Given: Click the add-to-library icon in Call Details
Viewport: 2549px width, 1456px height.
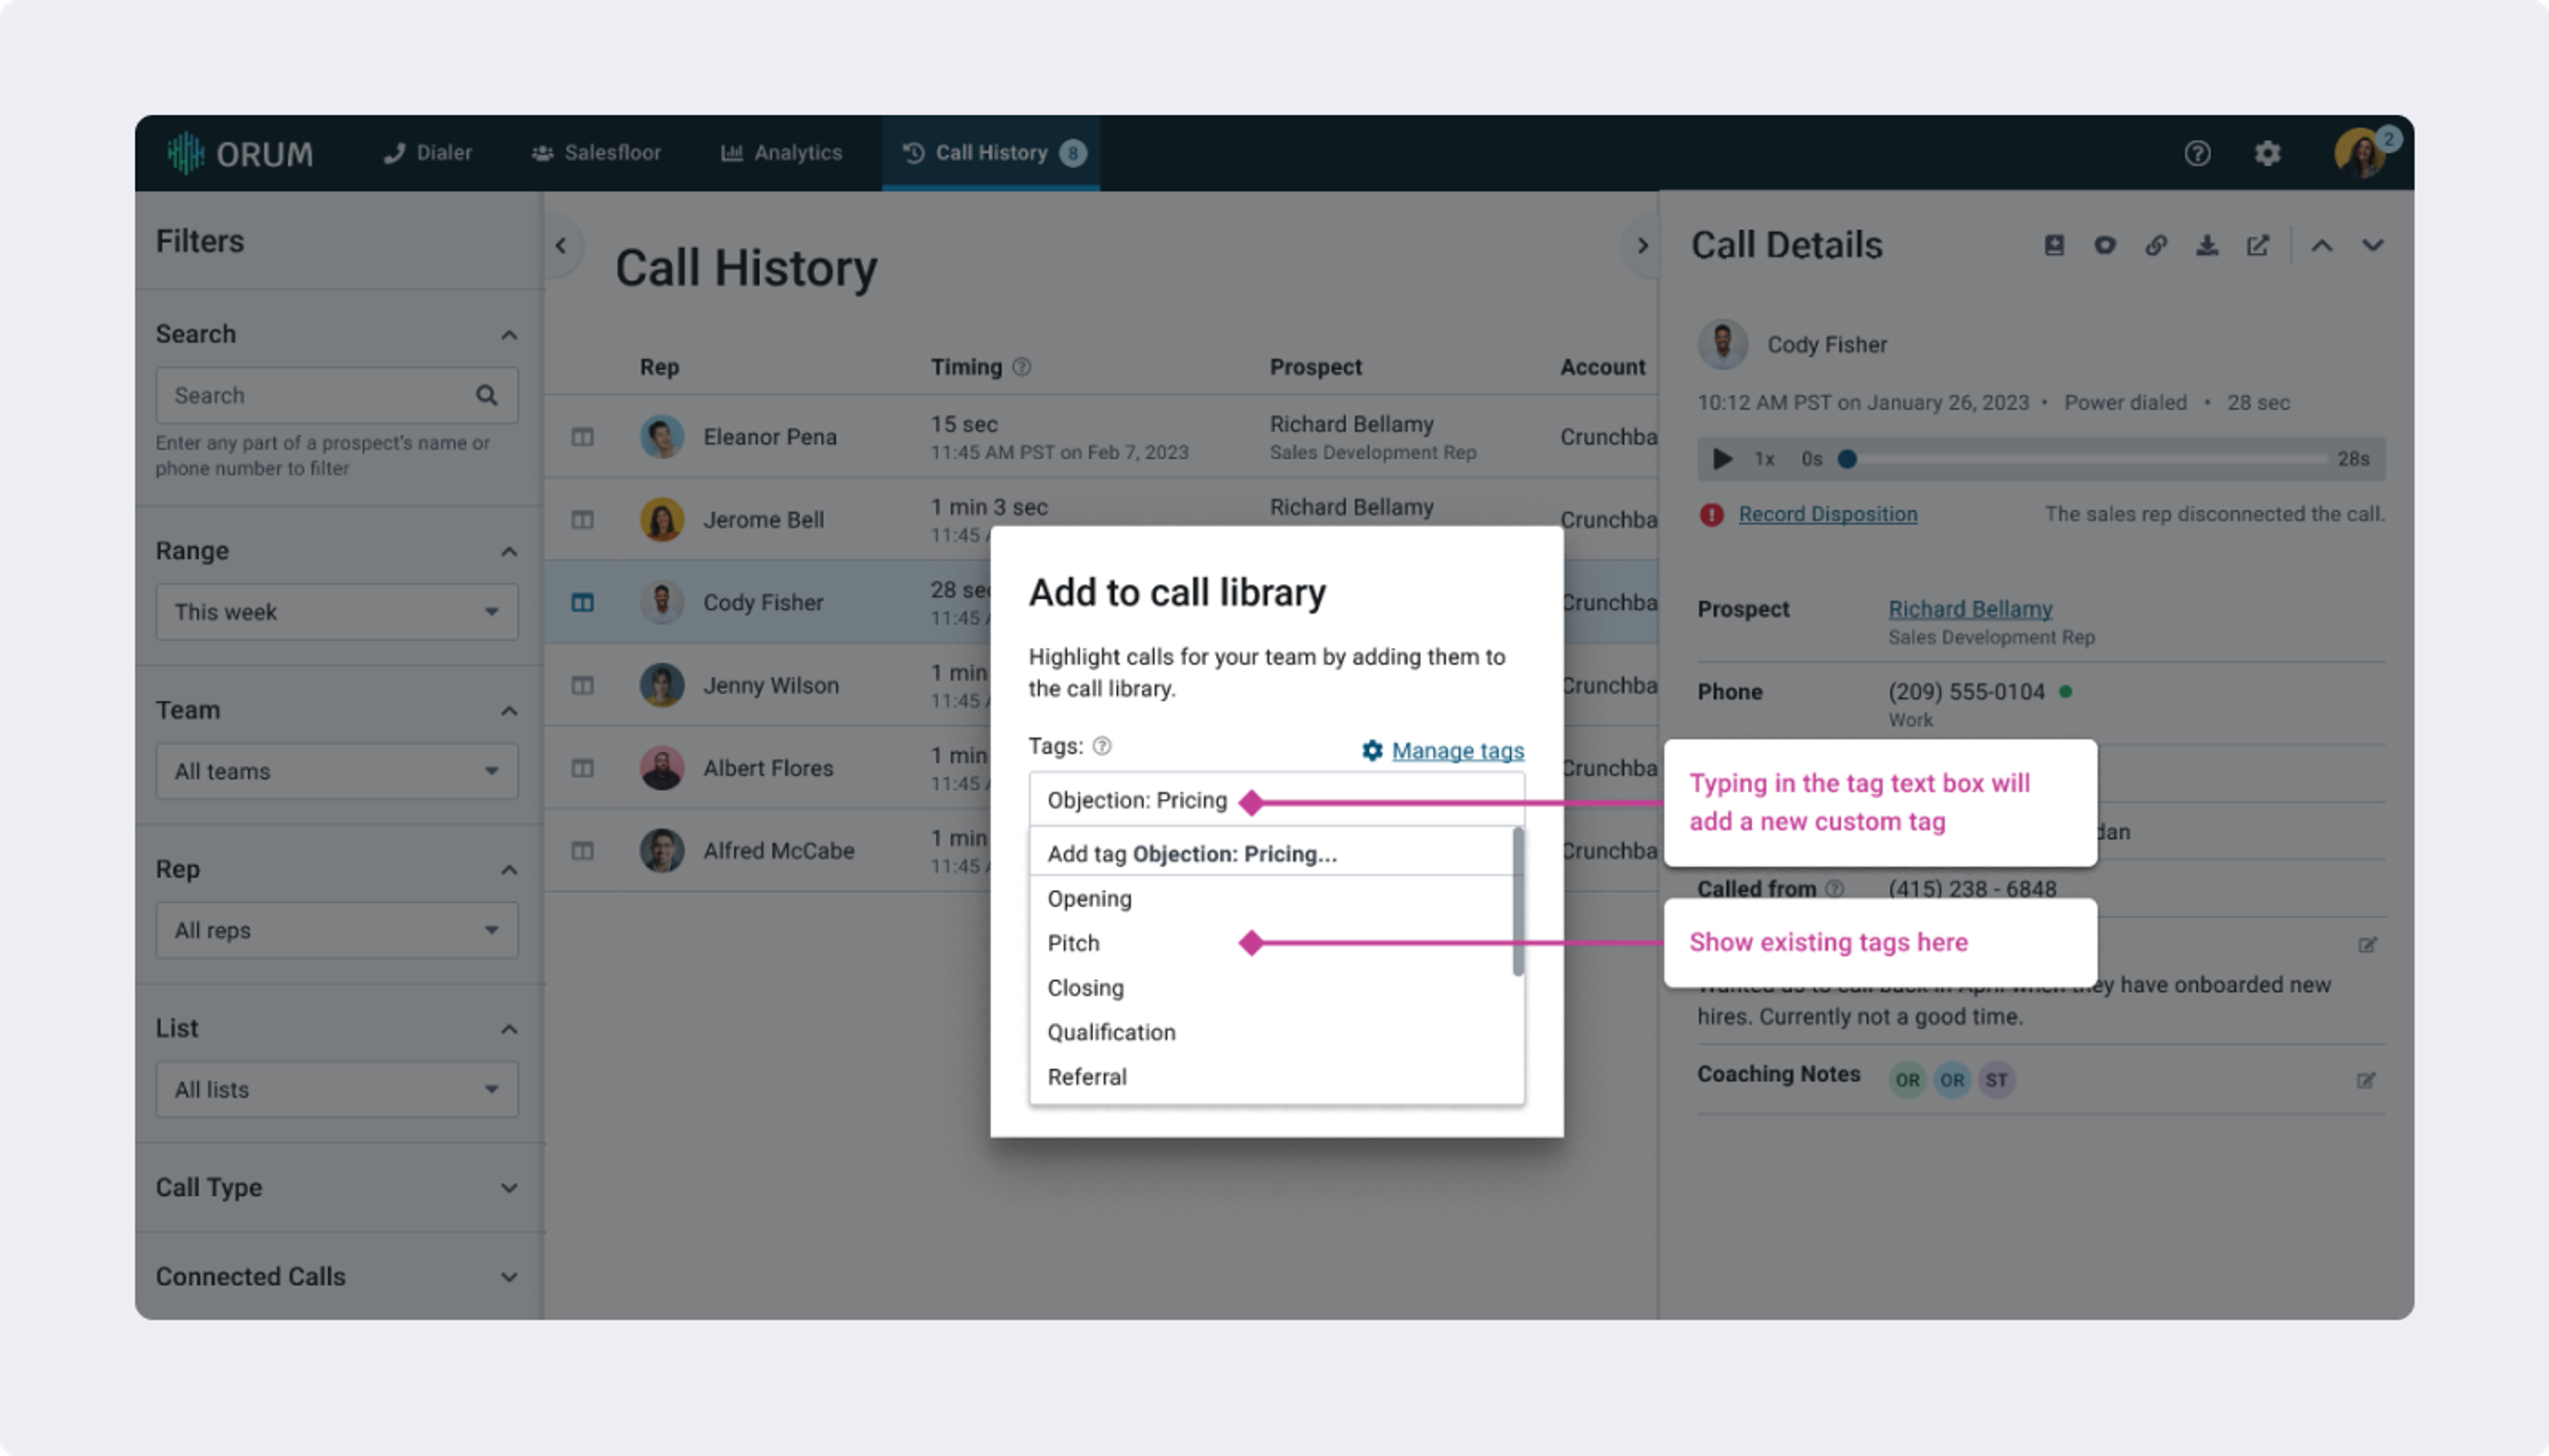Looking at the screenshot, I should coord(2053,245).
